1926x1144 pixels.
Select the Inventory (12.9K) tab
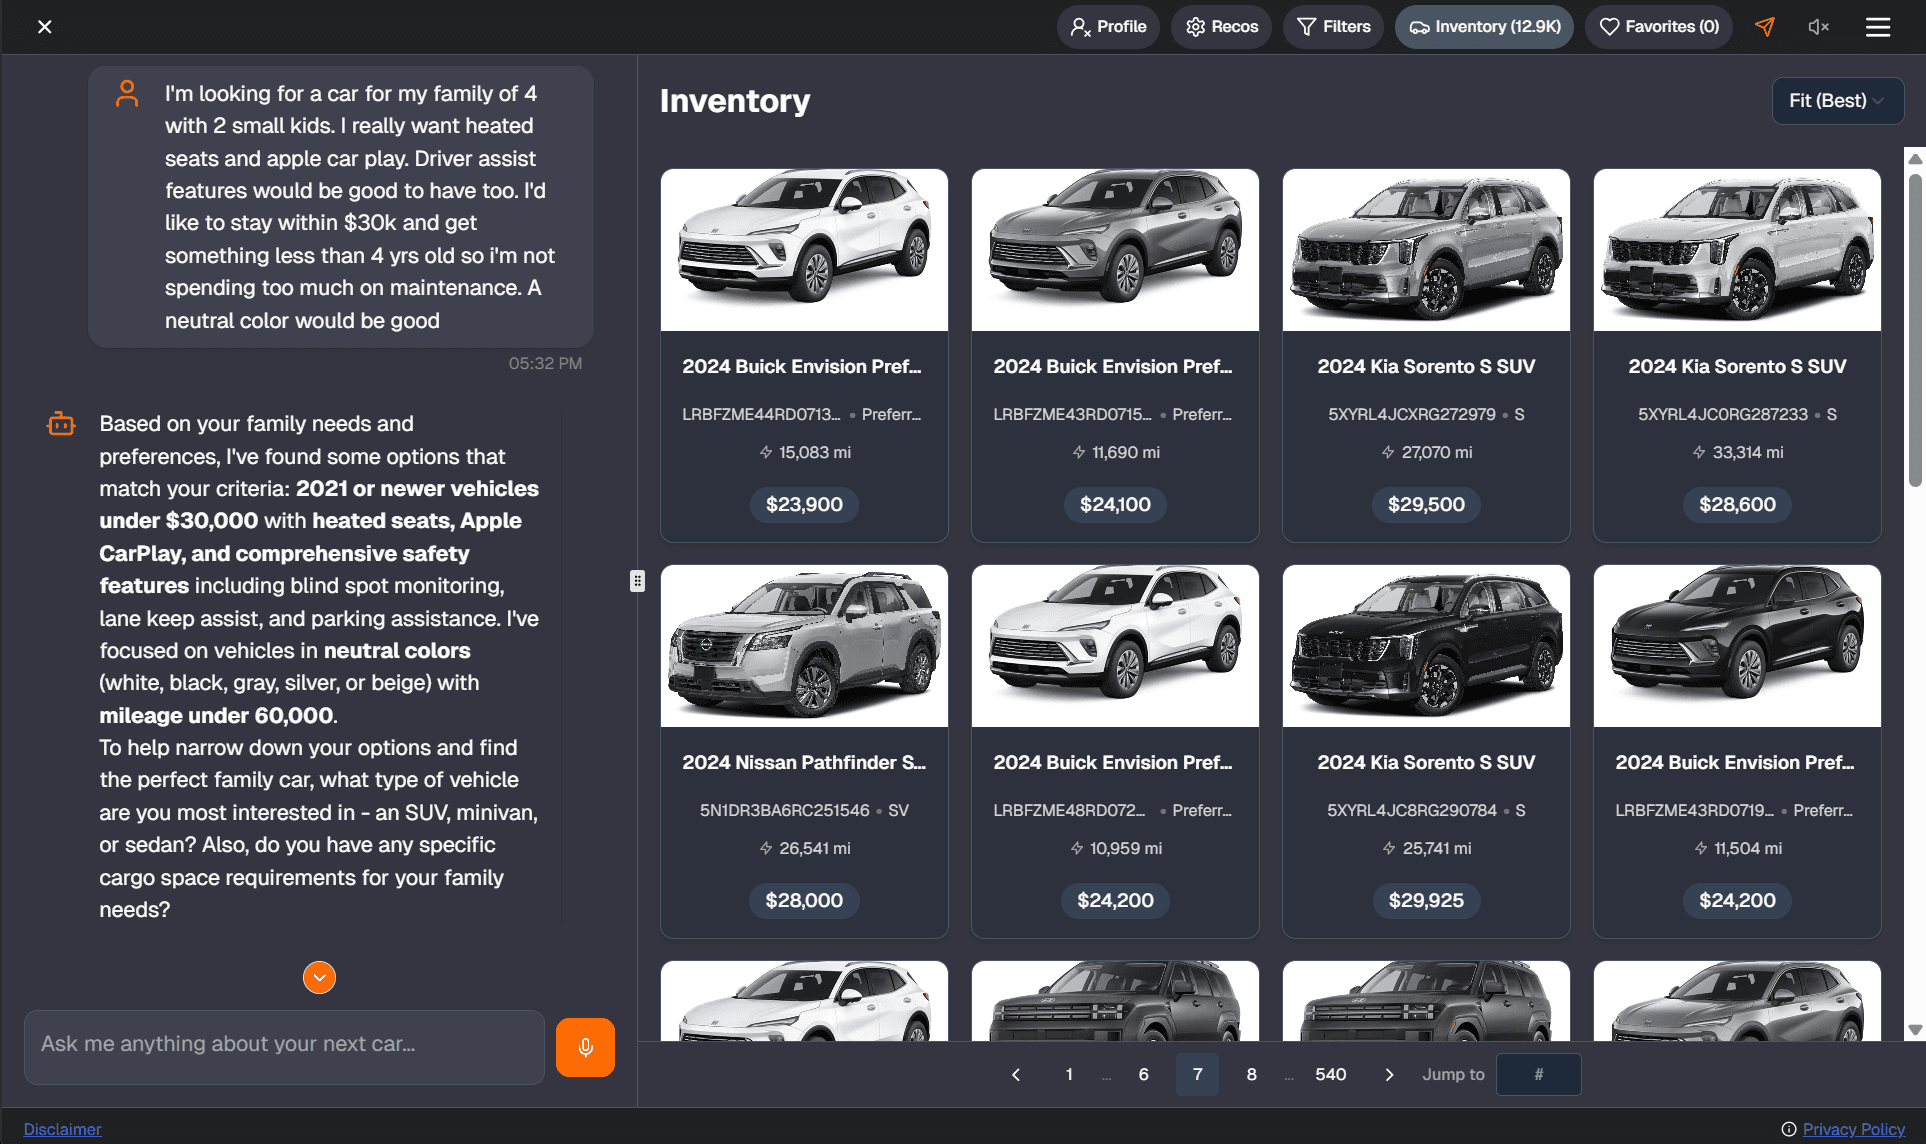[1484, 27]
